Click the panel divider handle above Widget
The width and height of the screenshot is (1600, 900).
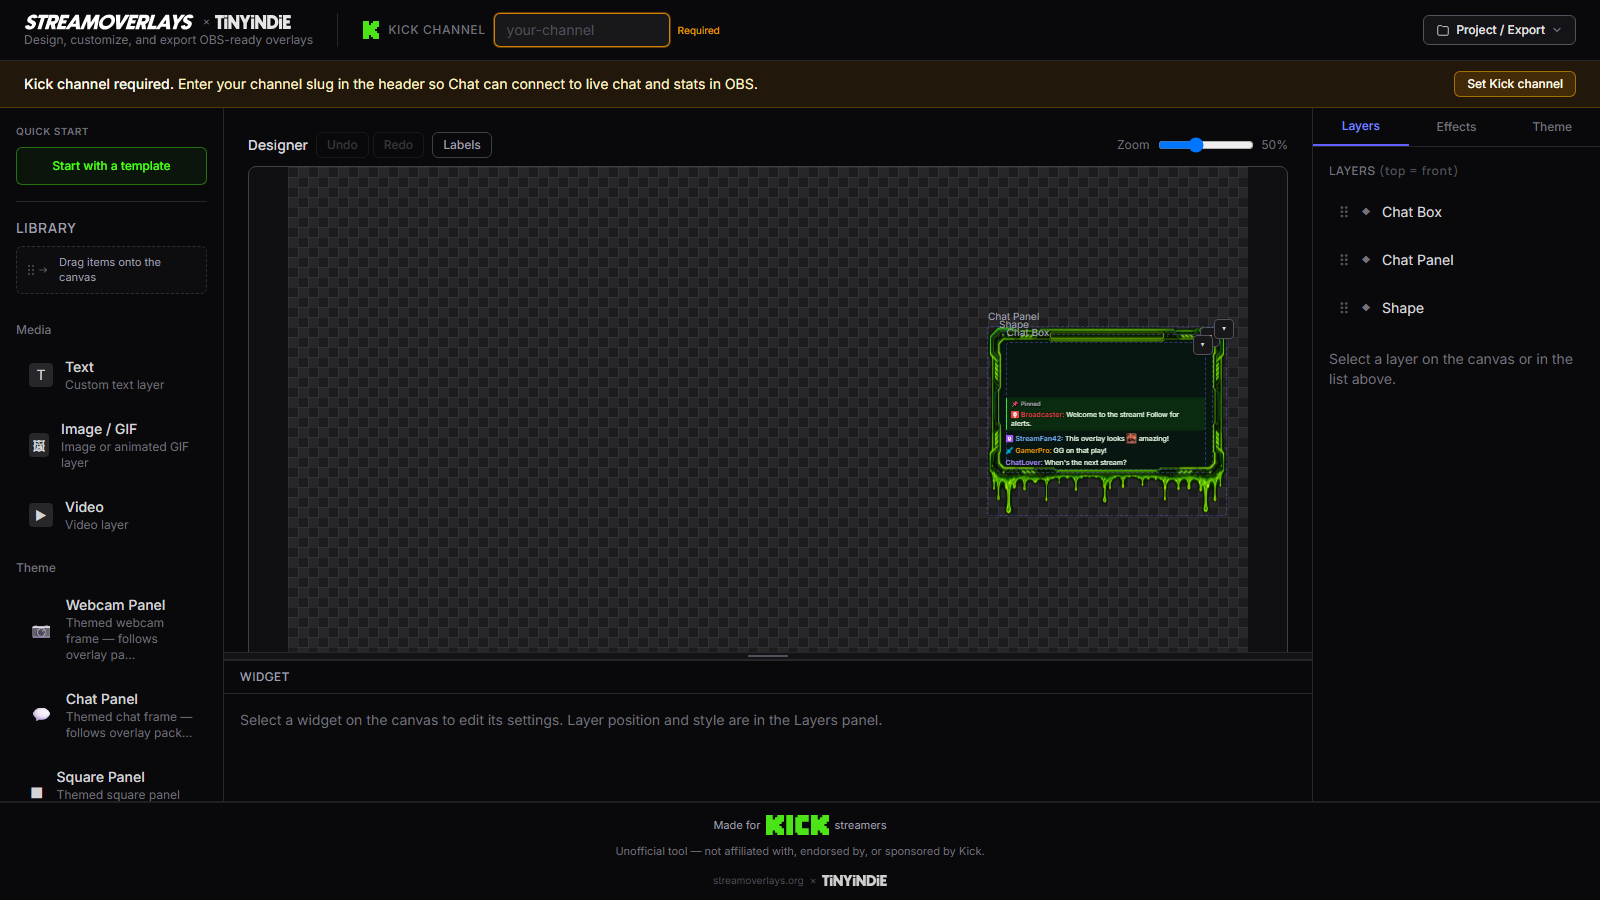pyautogui.click(x=768, y=656)
